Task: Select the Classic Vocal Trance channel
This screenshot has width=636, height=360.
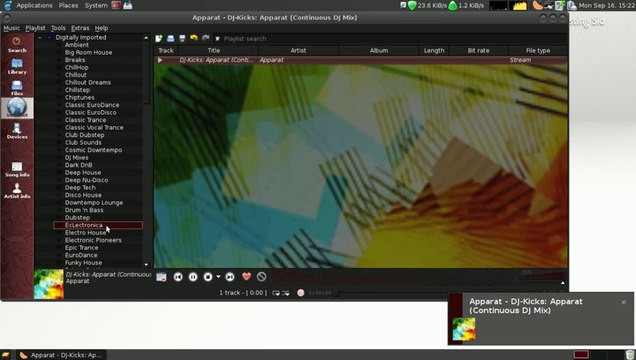Action: click(94, 127)
